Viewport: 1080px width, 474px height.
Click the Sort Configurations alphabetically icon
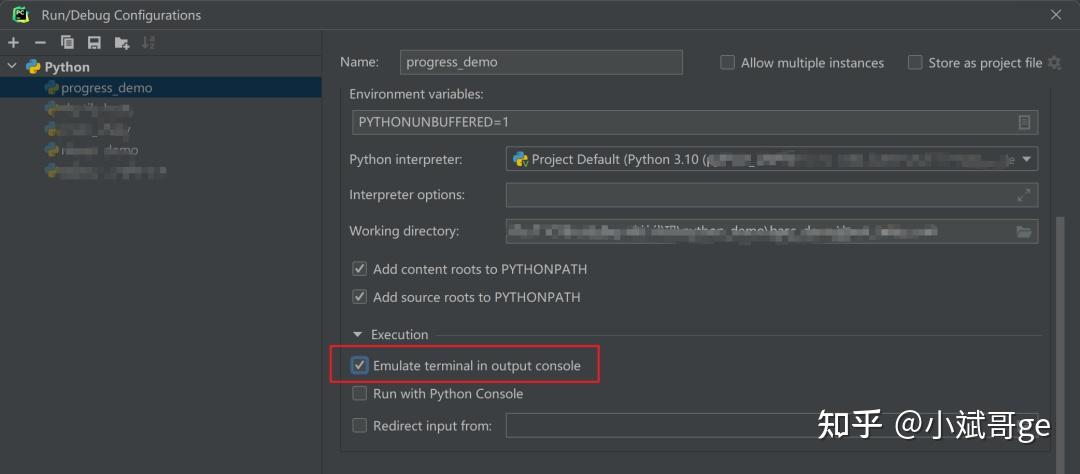149,42
